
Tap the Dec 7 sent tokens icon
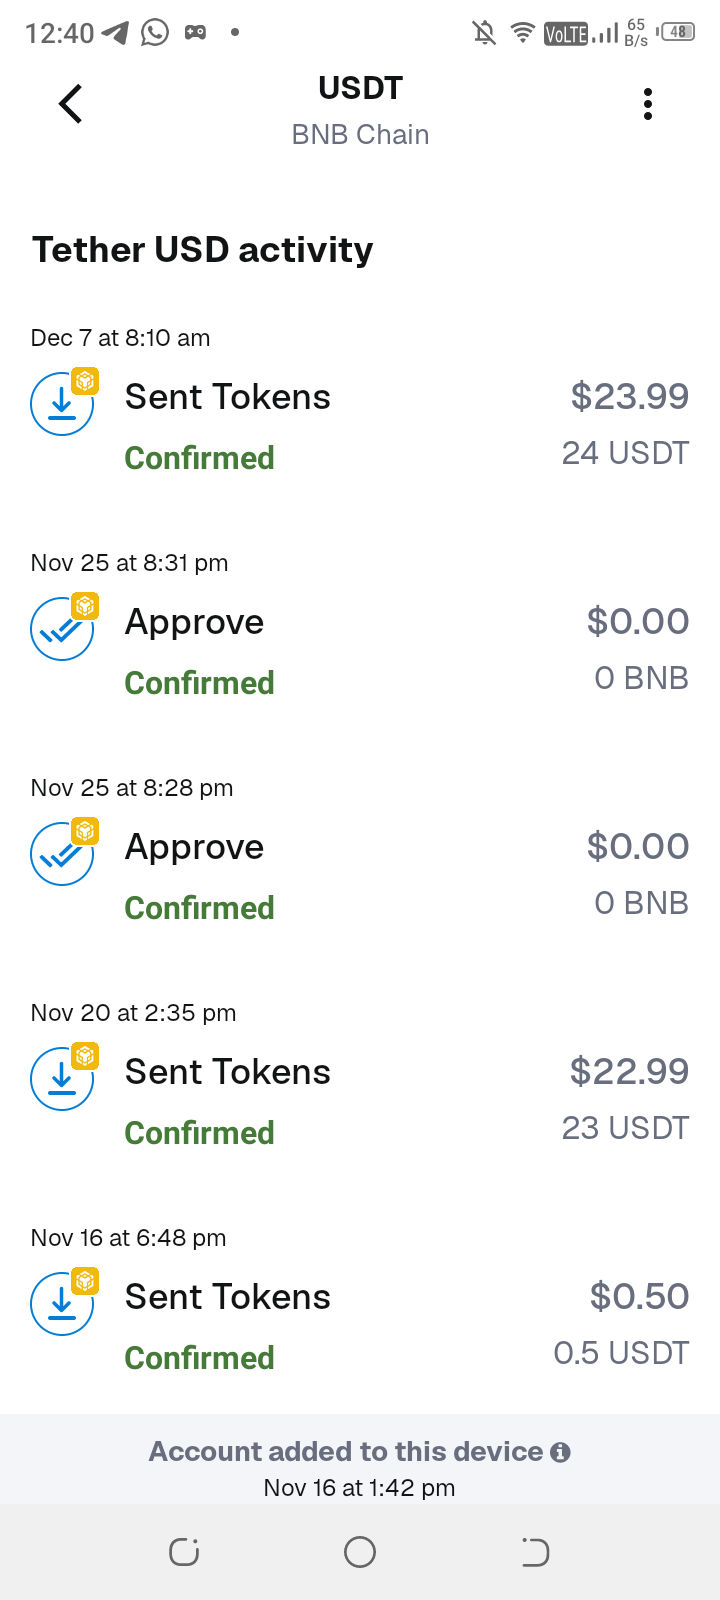(63, 403)
